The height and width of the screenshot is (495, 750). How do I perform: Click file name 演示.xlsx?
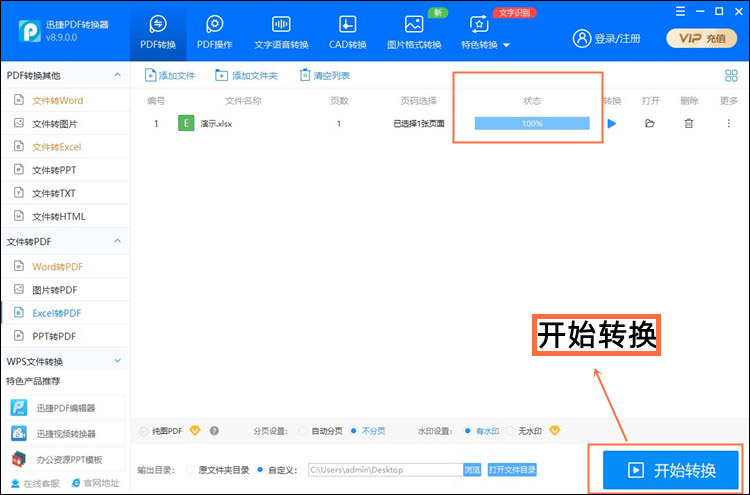tap(216, 124)
